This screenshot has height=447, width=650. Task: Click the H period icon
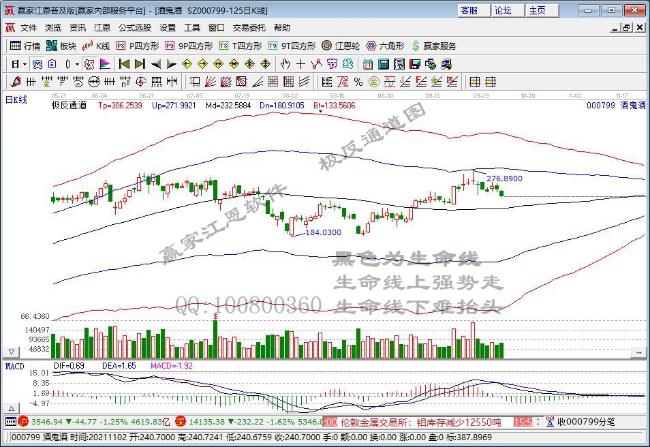click(15, 64)
